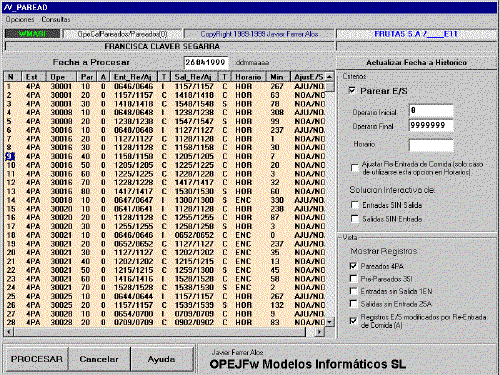Image resolution: width=500 pixels, height=375 pixels.
Task: Click the FRANCISCA CLAVER SEGARRA name bar
Action: coord(170,46)
